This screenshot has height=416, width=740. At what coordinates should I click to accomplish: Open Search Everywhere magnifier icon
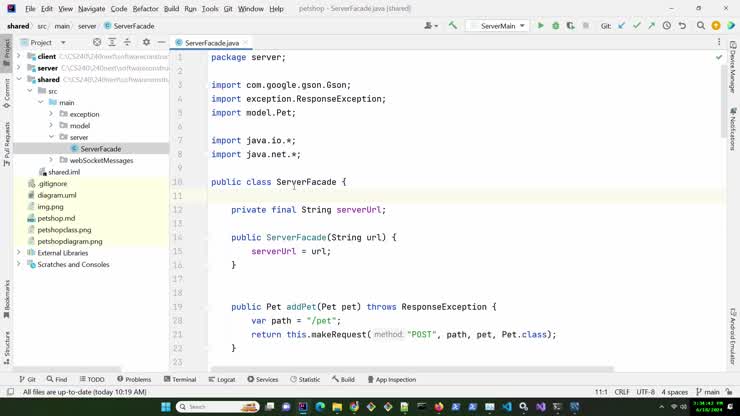701,26
